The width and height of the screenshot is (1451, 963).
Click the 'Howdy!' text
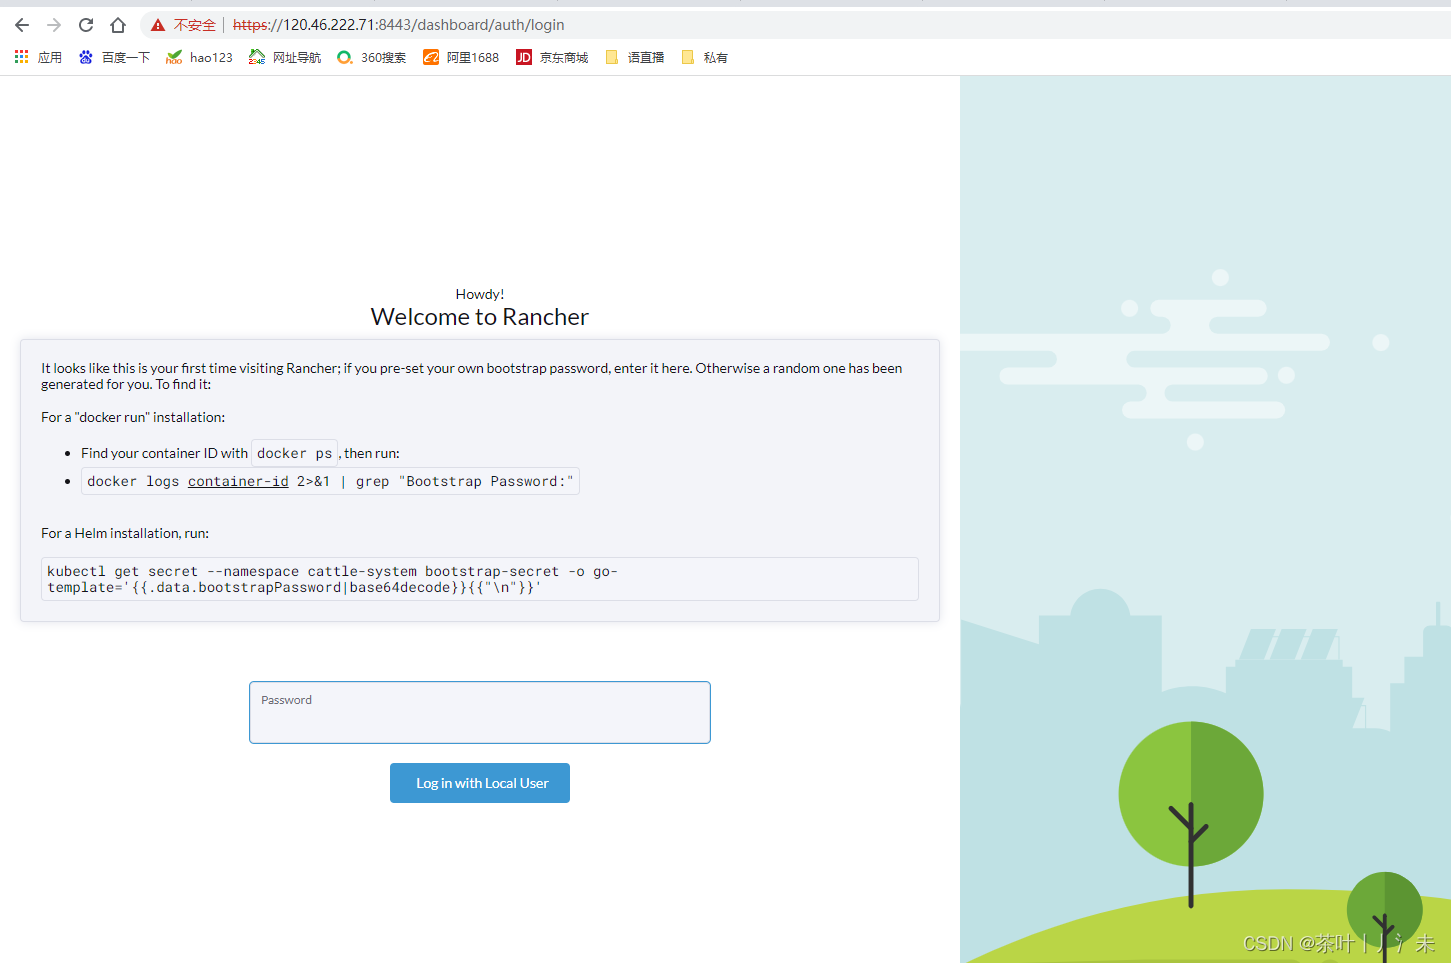[480, 294]
